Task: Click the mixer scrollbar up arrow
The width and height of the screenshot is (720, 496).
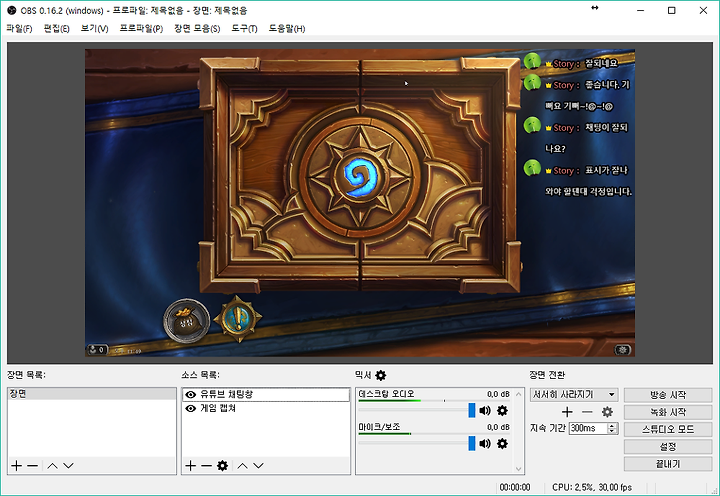Action: pyautogui.click(x=519, y=394)
